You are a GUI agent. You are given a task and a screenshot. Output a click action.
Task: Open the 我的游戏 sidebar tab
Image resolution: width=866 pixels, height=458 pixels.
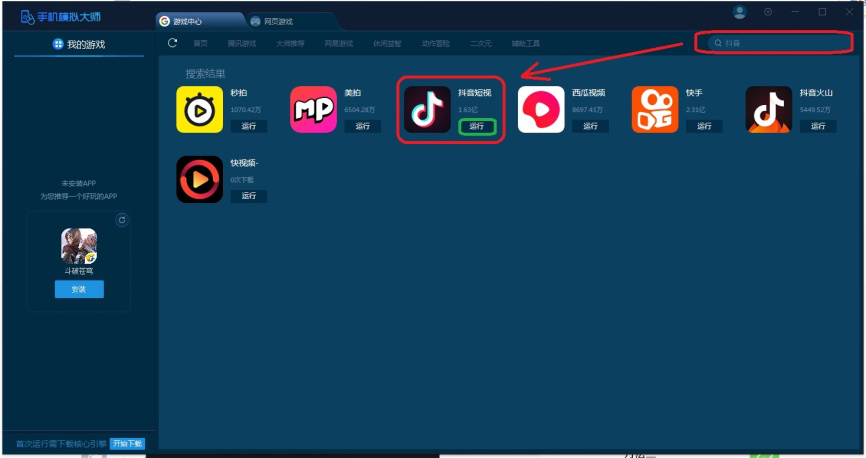pos(79,44)
